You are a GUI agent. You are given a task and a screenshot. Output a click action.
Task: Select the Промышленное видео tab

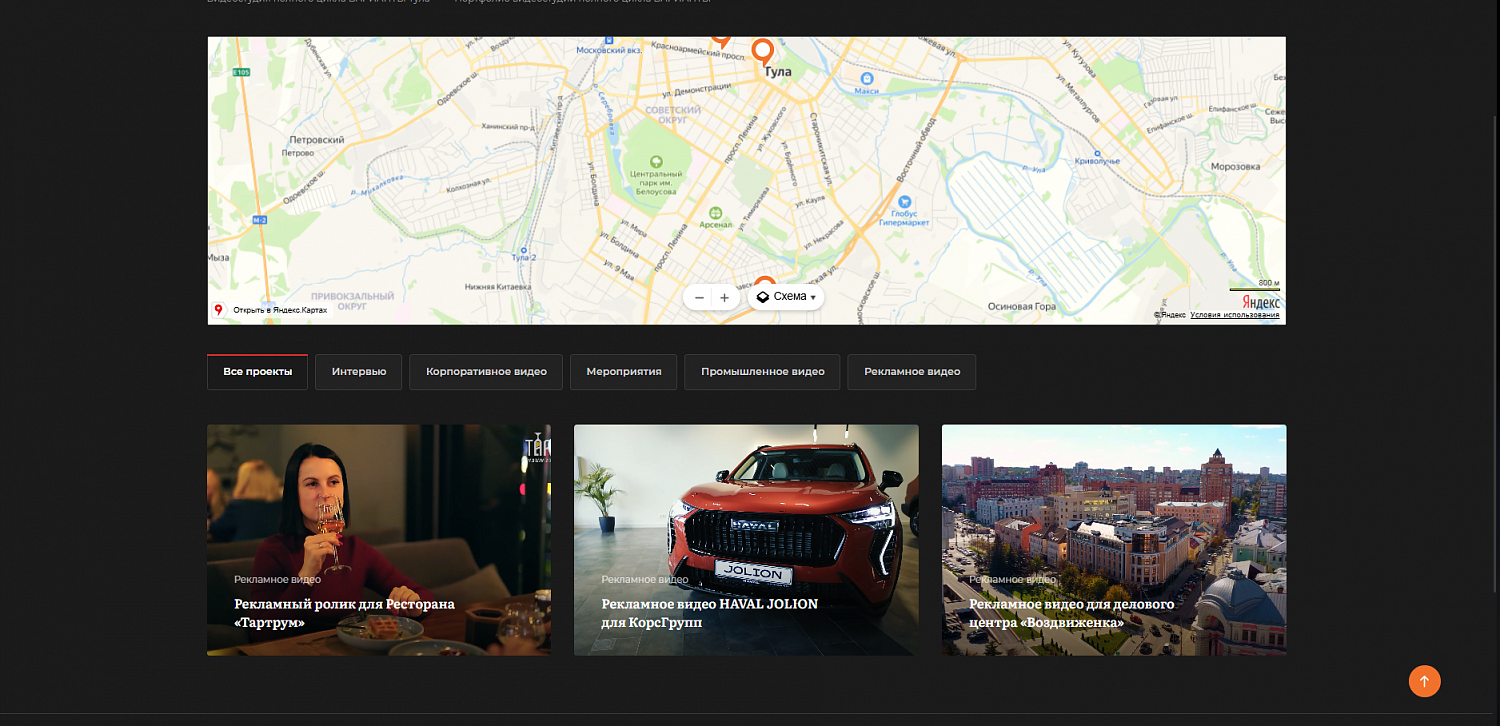tap(762, 372)
